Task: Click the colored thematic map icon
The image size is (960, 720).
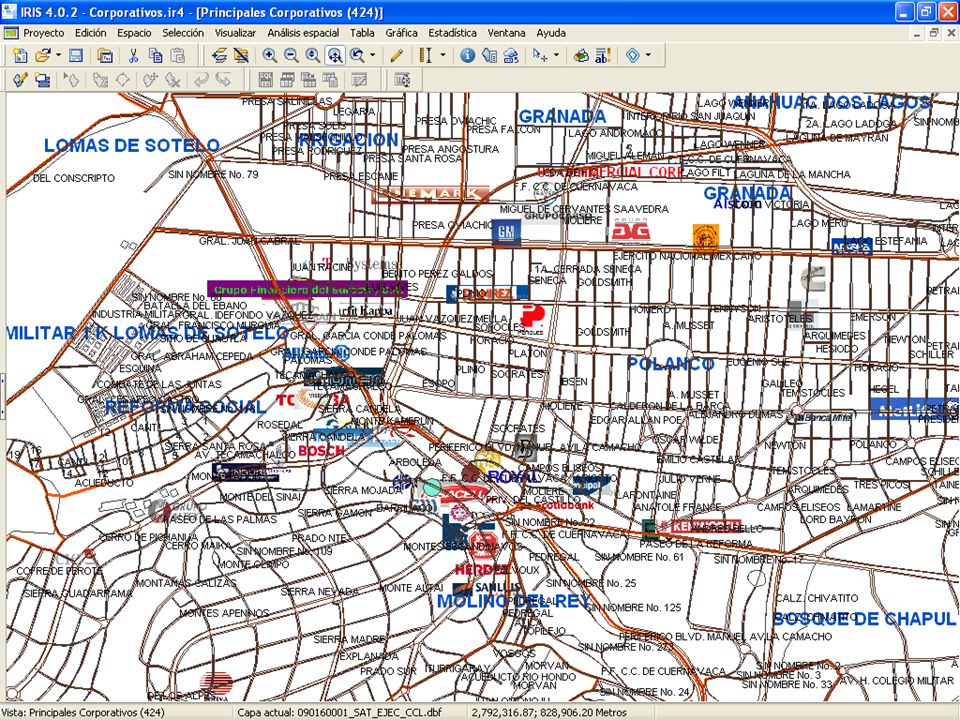Action: coord(581,56)
